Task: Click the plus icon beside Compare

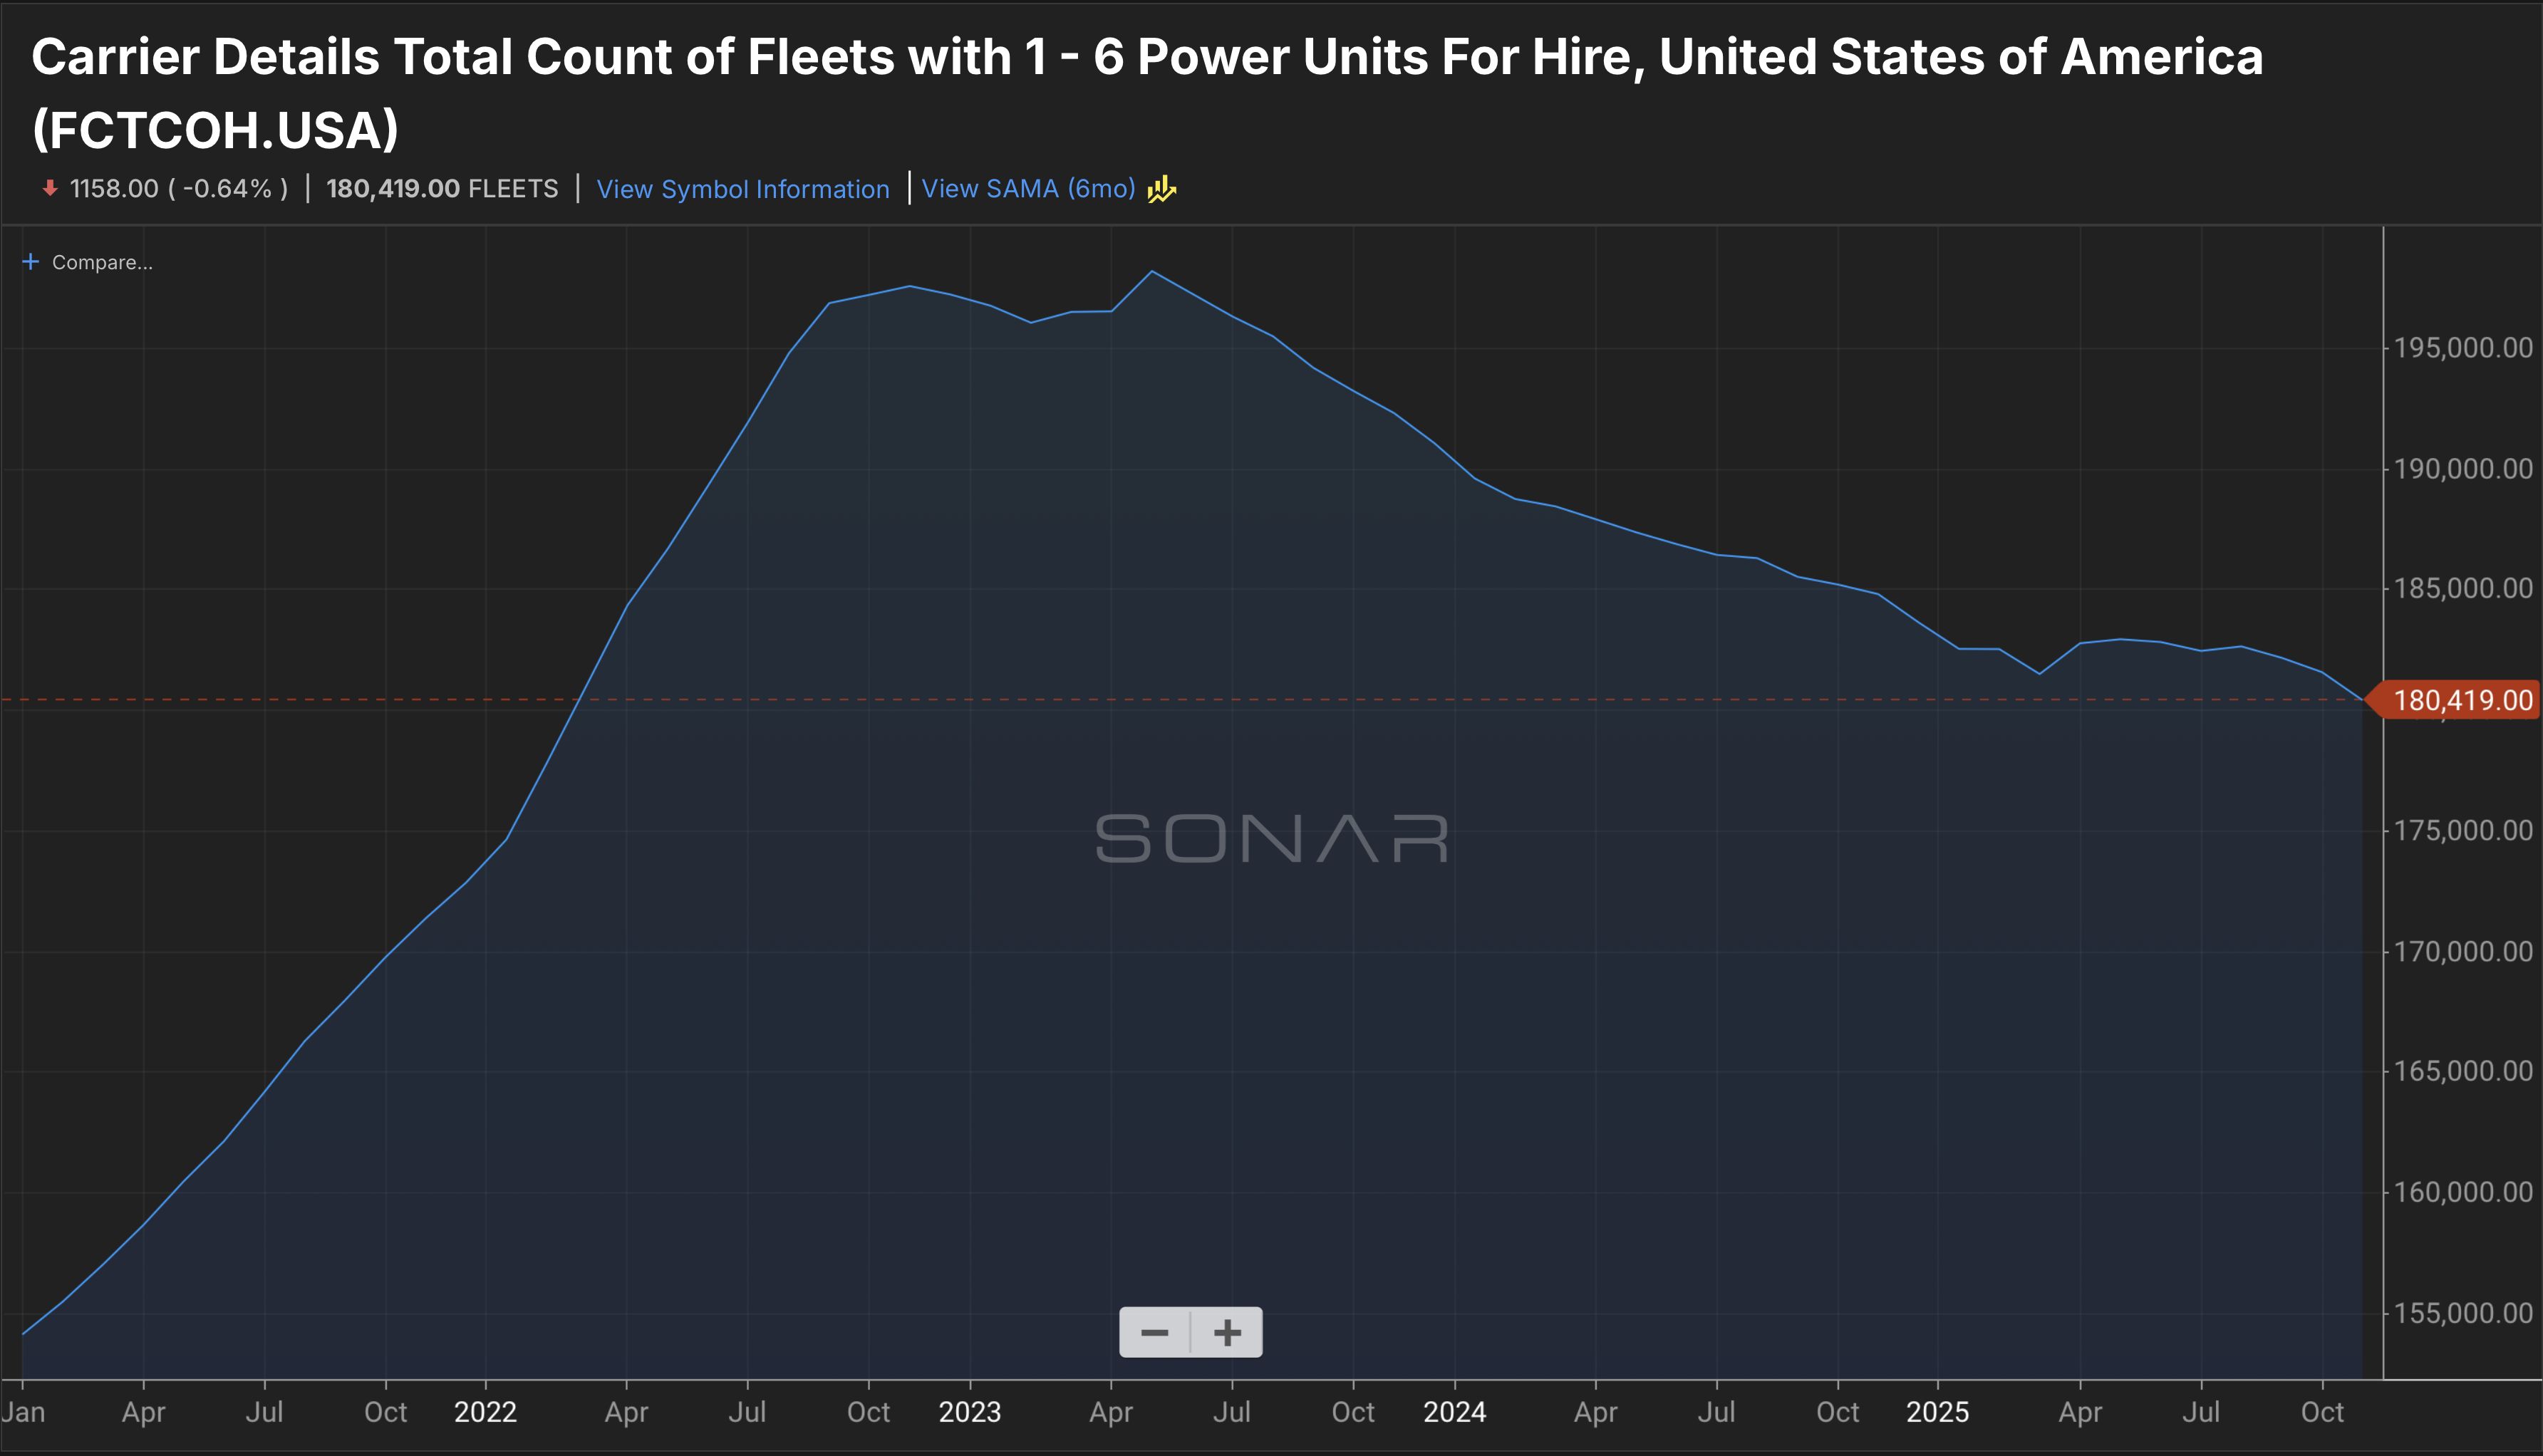Action: click(31, 262)
